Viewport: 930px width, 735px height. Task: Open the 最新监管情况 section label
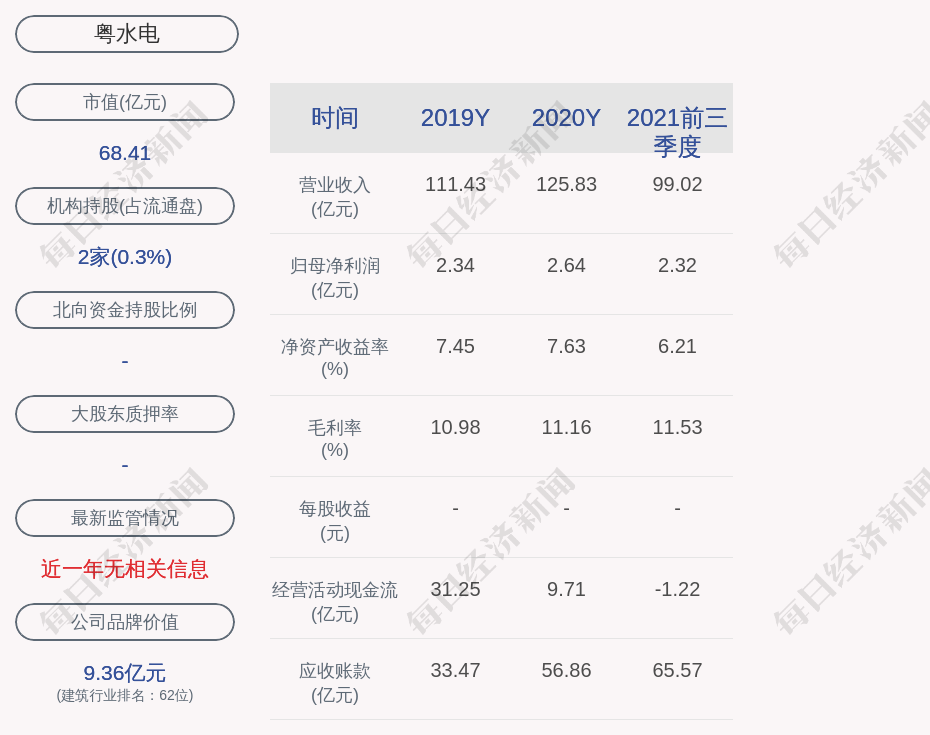click(125, 518)
